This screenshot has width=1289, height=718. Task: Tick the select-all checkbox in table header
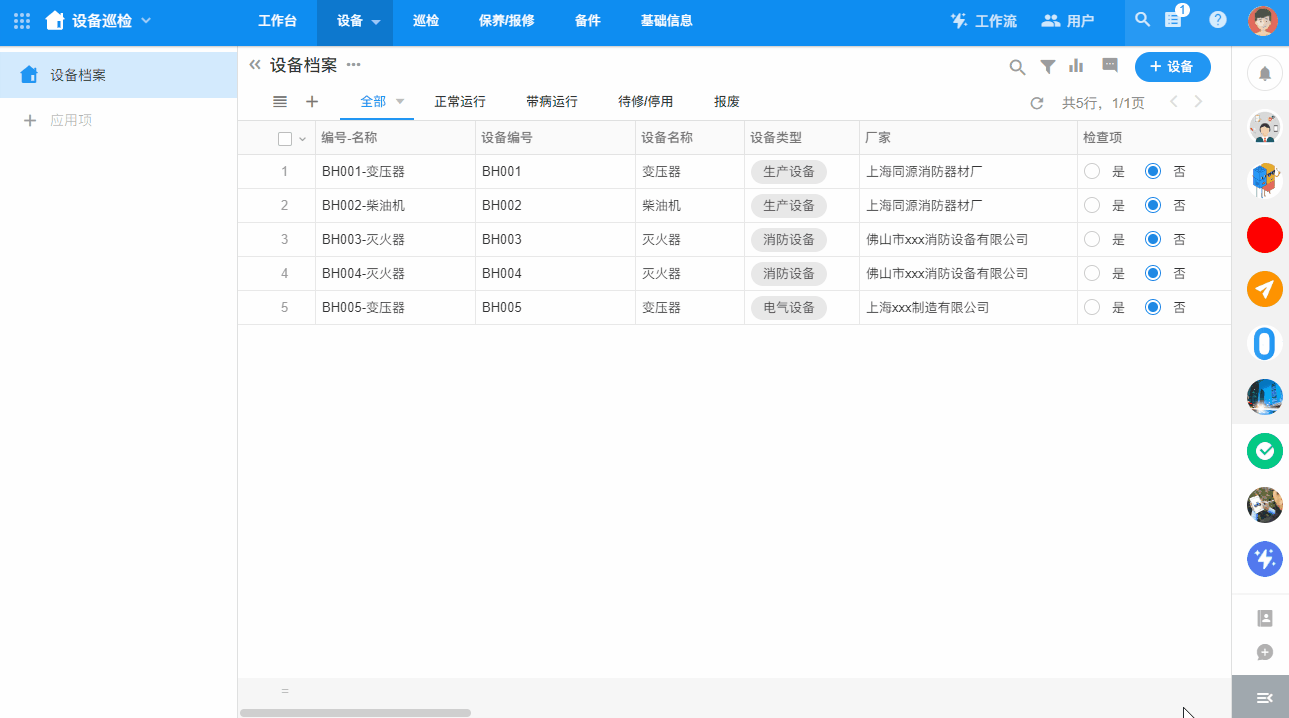[285, 139]
